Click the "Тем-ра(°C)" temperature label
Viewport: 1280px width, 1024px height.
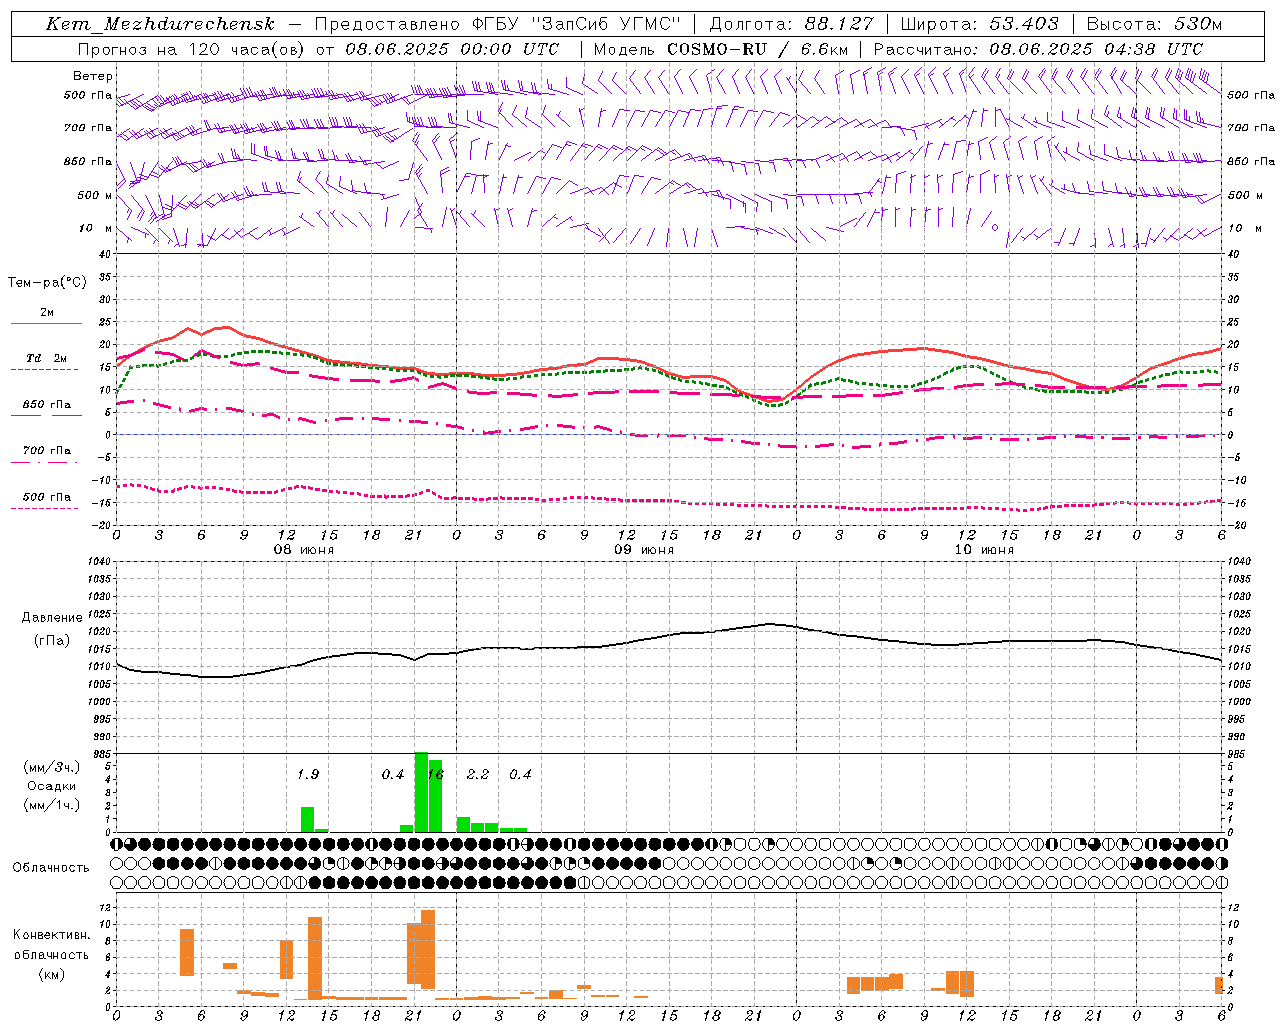click(x=47, y=283)
